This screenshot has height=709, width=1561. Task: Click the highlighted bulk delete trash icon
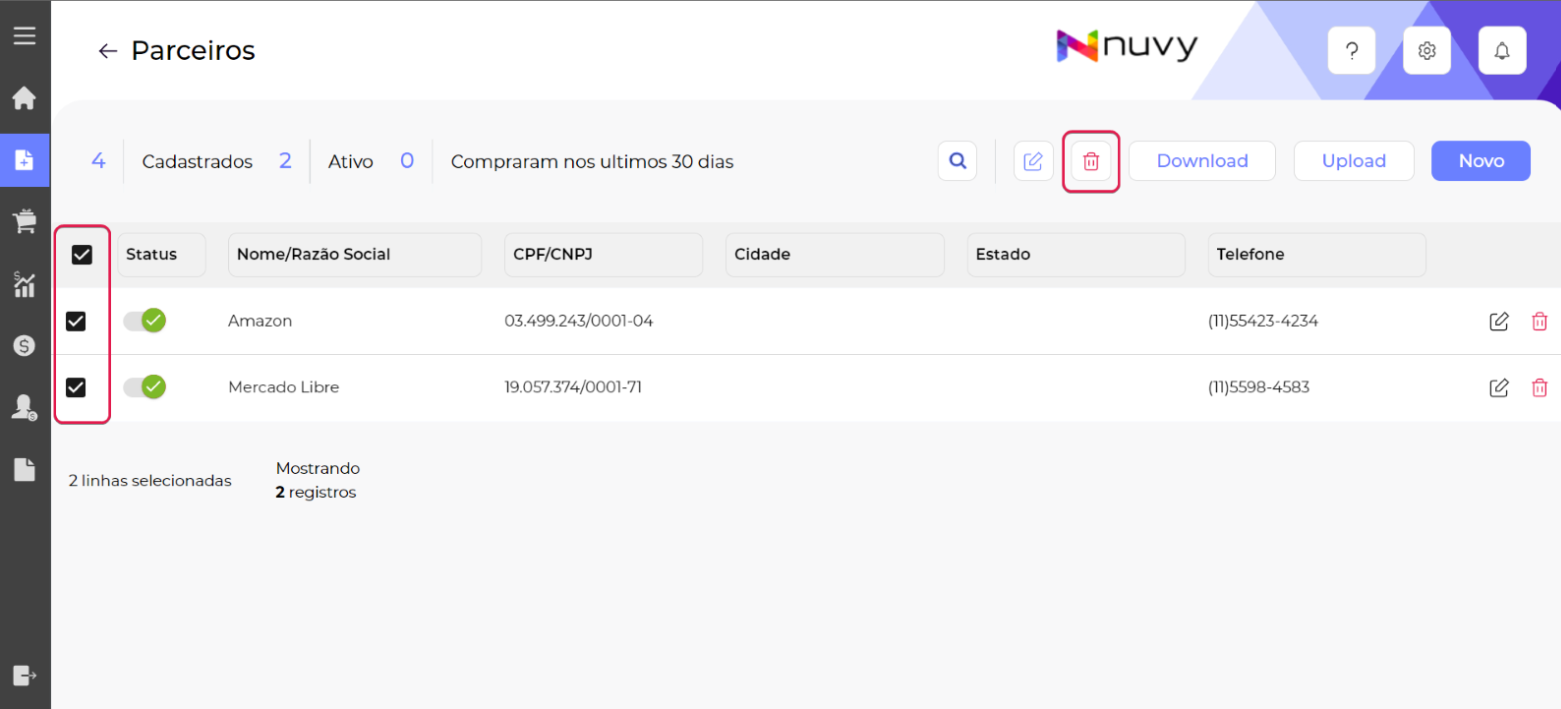pos(1091,160)
